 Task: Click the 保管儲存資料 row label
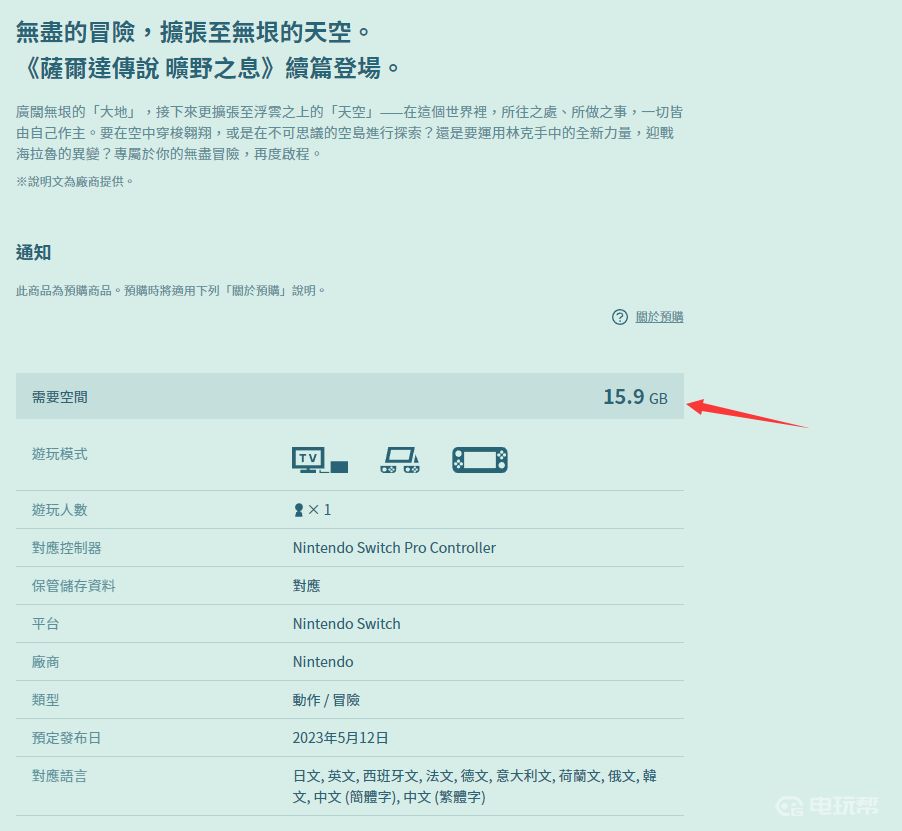coord(74,586)
